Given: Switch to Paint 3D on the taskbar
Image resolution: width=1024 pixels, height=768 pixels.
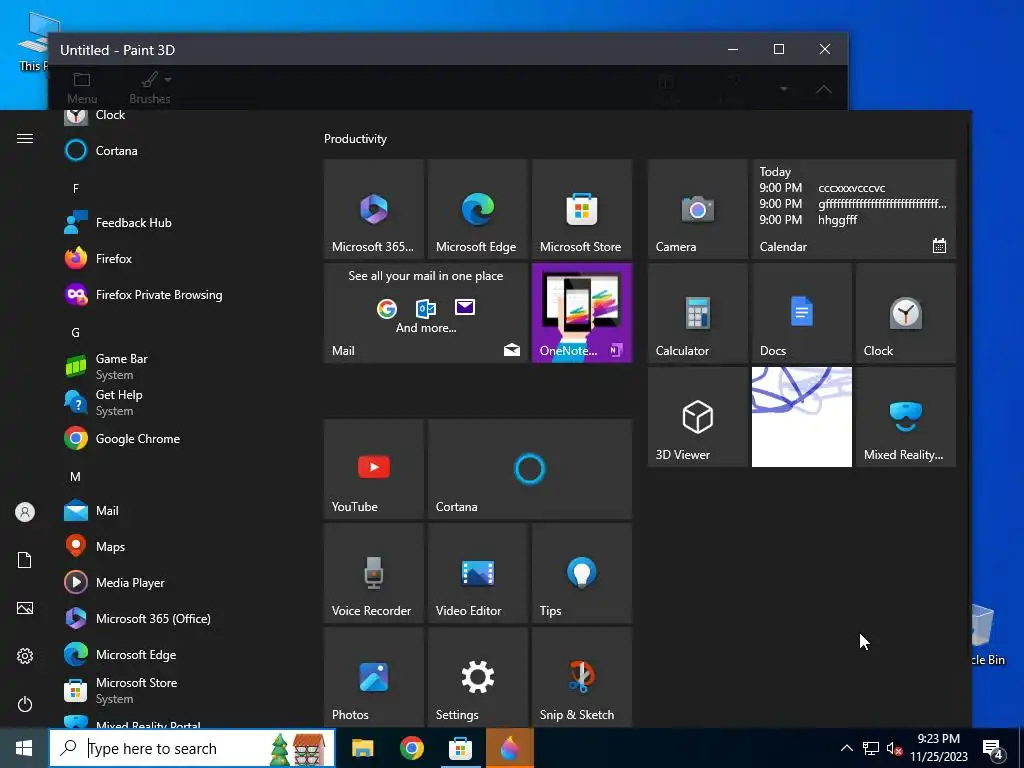Looking at the screenshot, I should pos(509,748).
